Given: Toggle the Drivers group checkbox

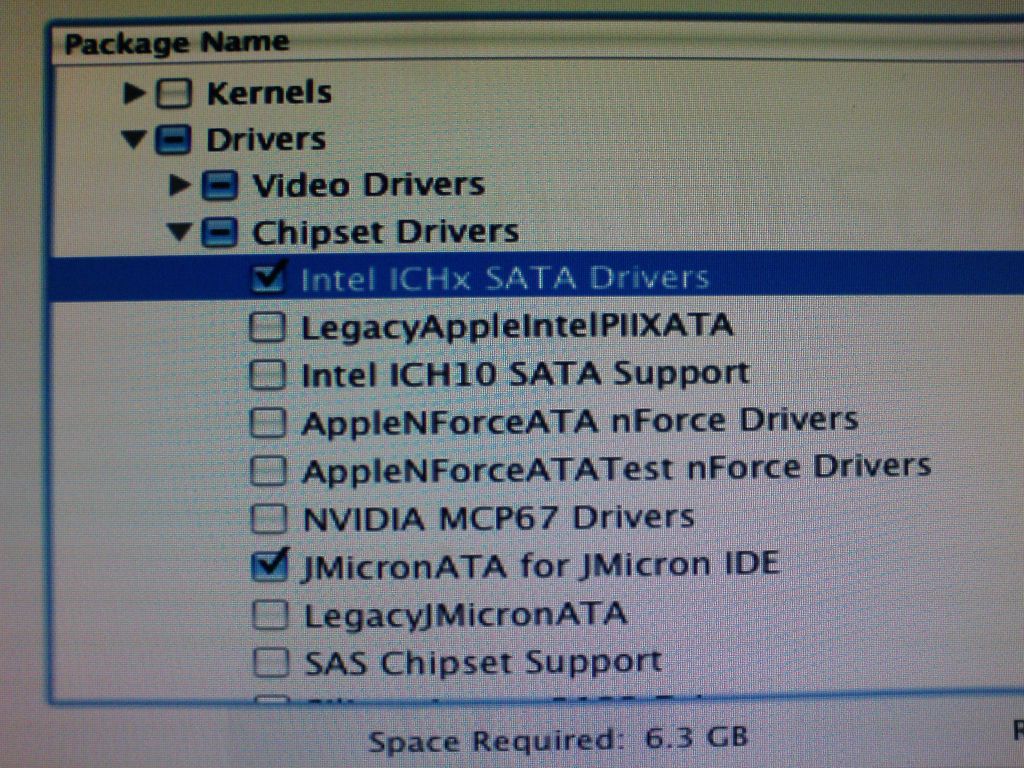Looking at the screenshot, I should click(x=173, y=140).
